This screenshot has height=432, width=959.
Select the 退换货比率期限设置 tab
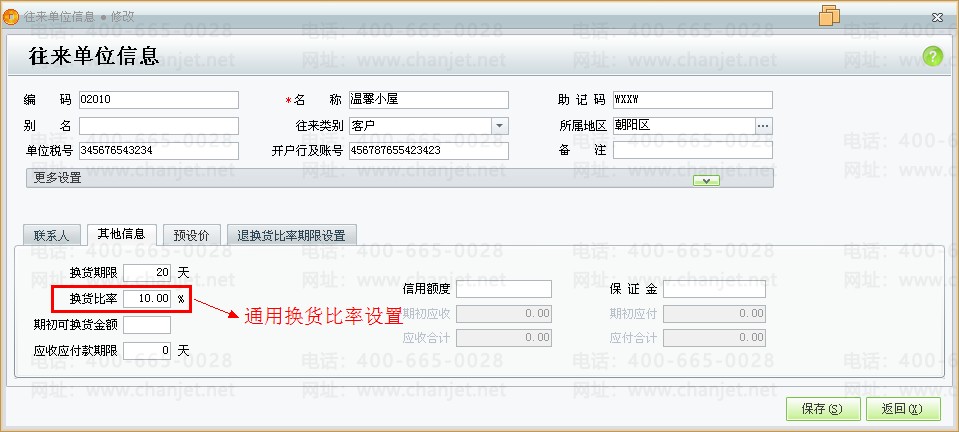point(291,236)
